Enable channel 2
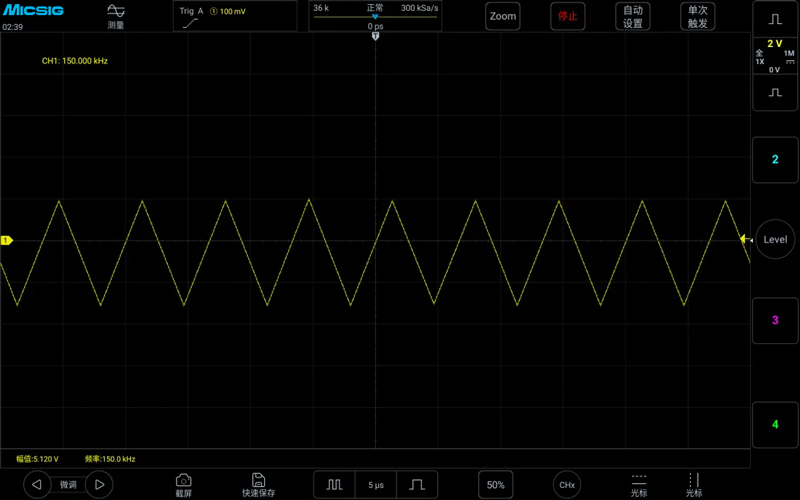800x500 pixels. tap(775, 160)
